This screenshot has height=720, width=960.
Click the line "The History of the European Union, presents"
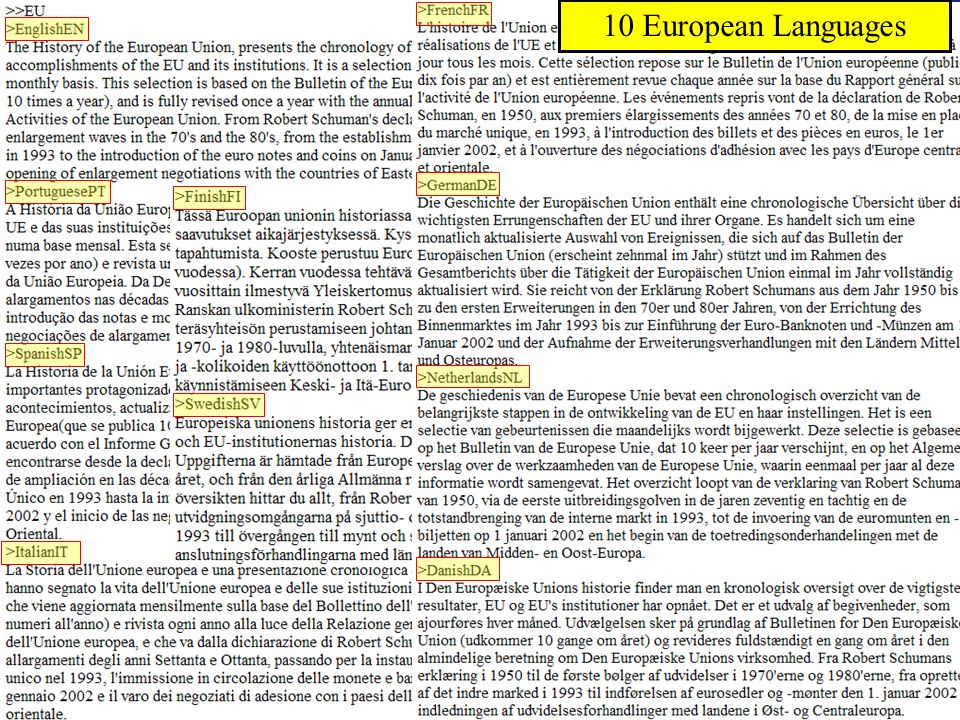pyautogui.click(x=208, y=47)
